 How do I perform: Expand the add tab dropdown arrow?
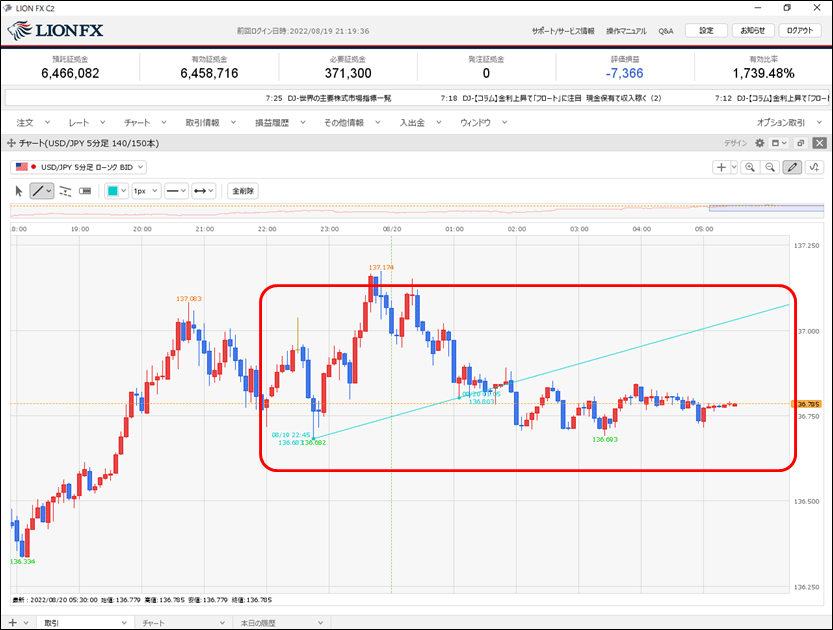point(26,623)
